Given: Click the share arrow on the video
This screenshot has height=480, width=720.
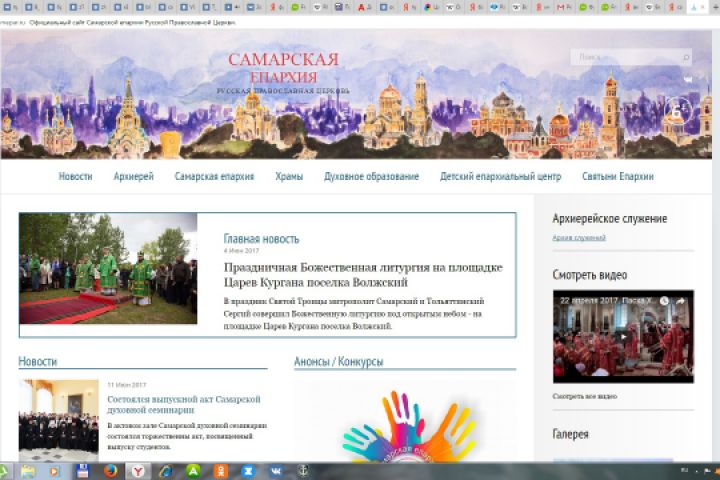Looking at the screenshot, I should click(681, 301).
